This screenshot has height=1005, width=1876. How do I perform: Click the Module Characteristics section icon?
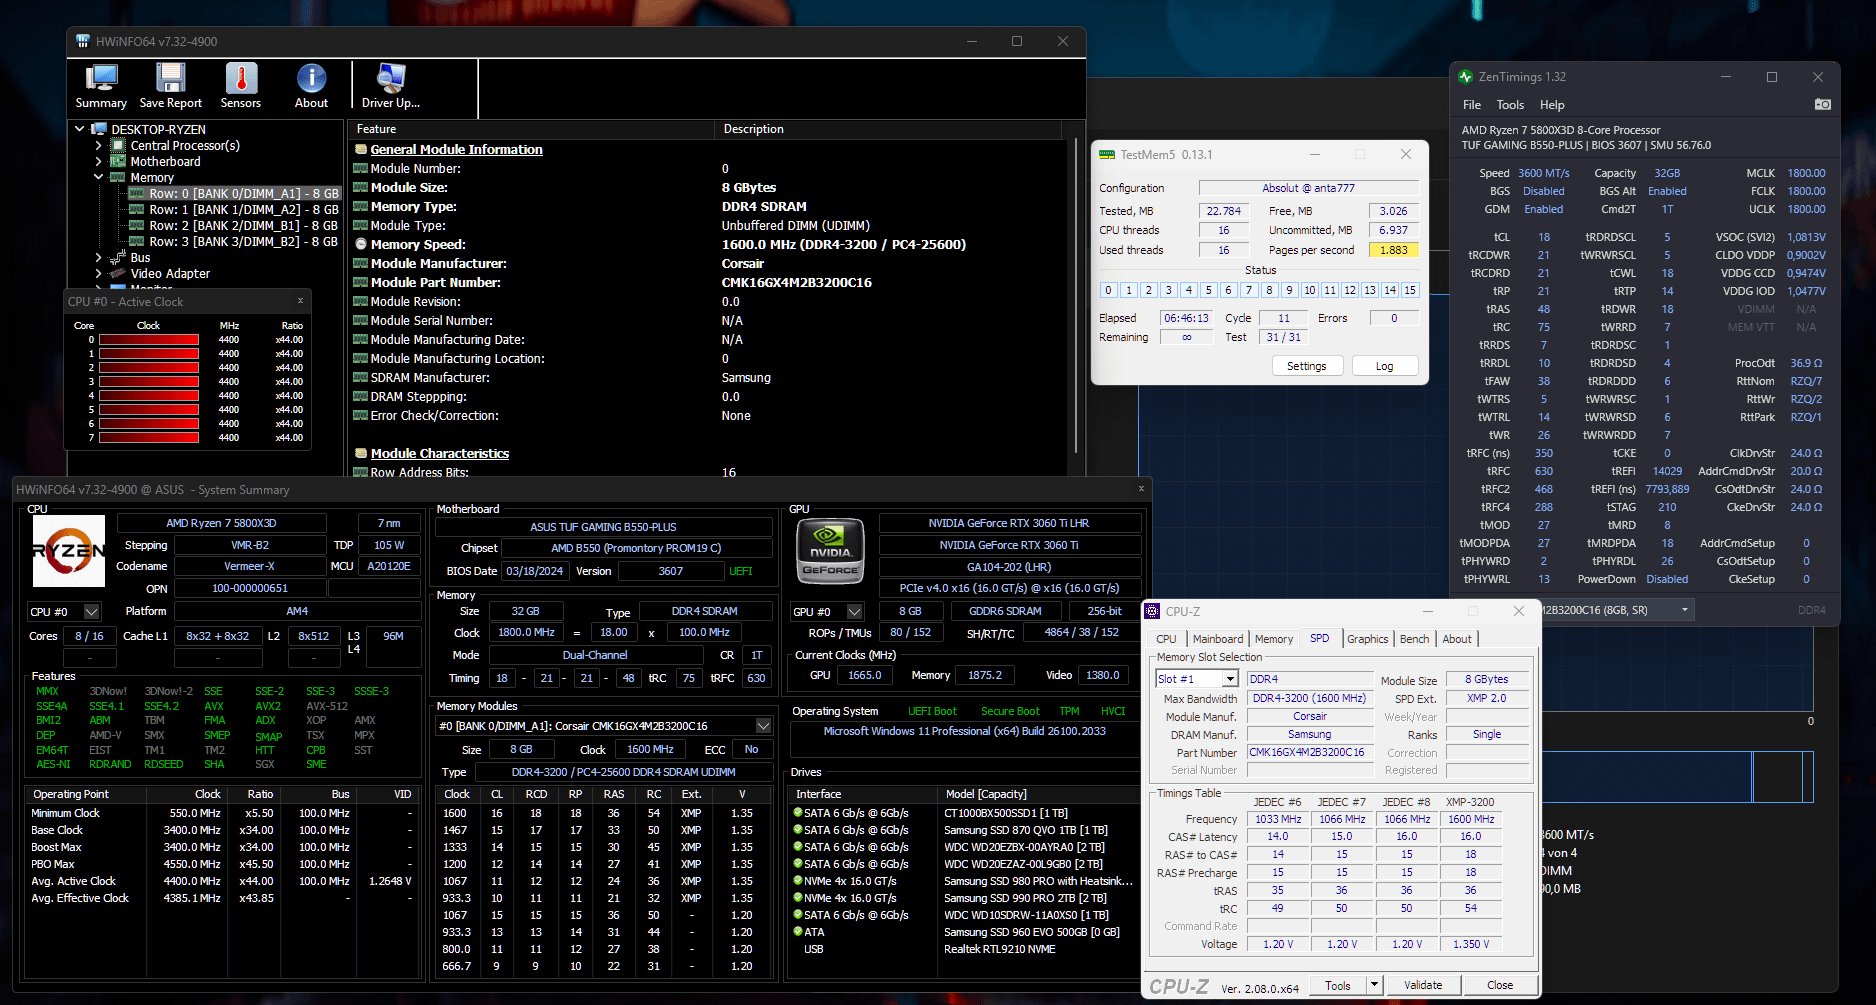click(361, 453)
